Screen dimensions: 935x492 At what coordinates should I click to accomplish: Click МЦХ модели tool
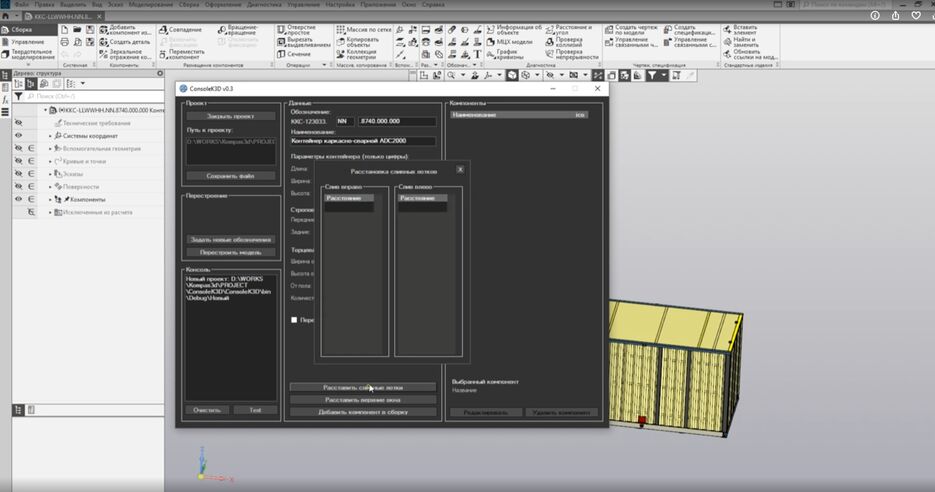click(x=510, y=42)
